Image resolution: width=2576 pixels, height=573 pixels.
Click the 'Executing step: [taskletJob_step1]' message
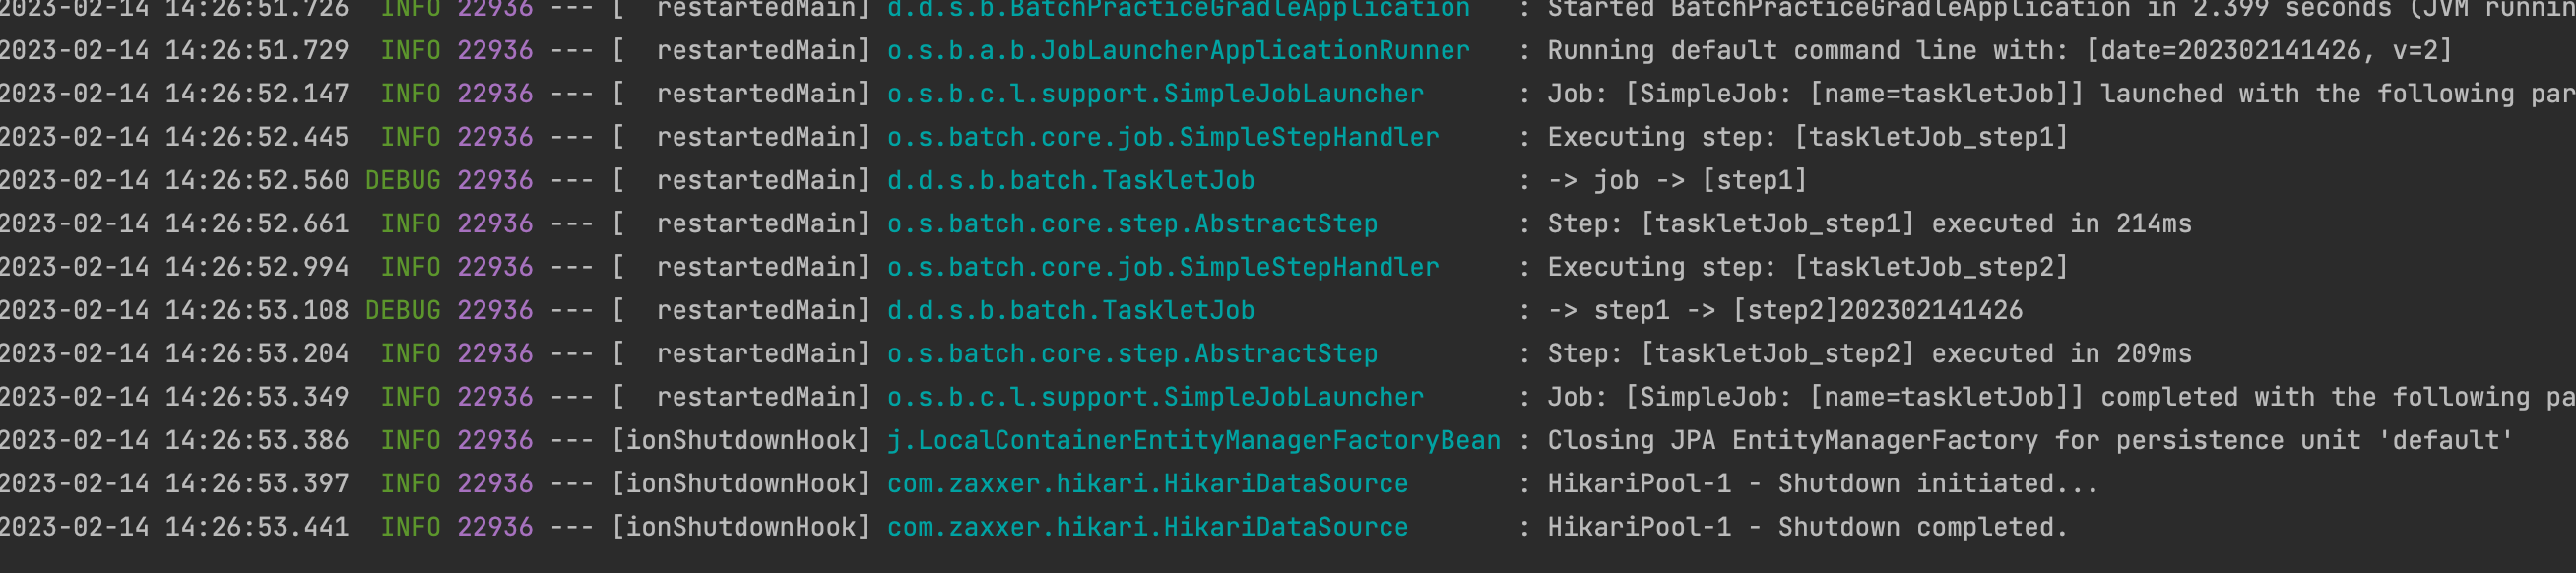coord(1808,137)
